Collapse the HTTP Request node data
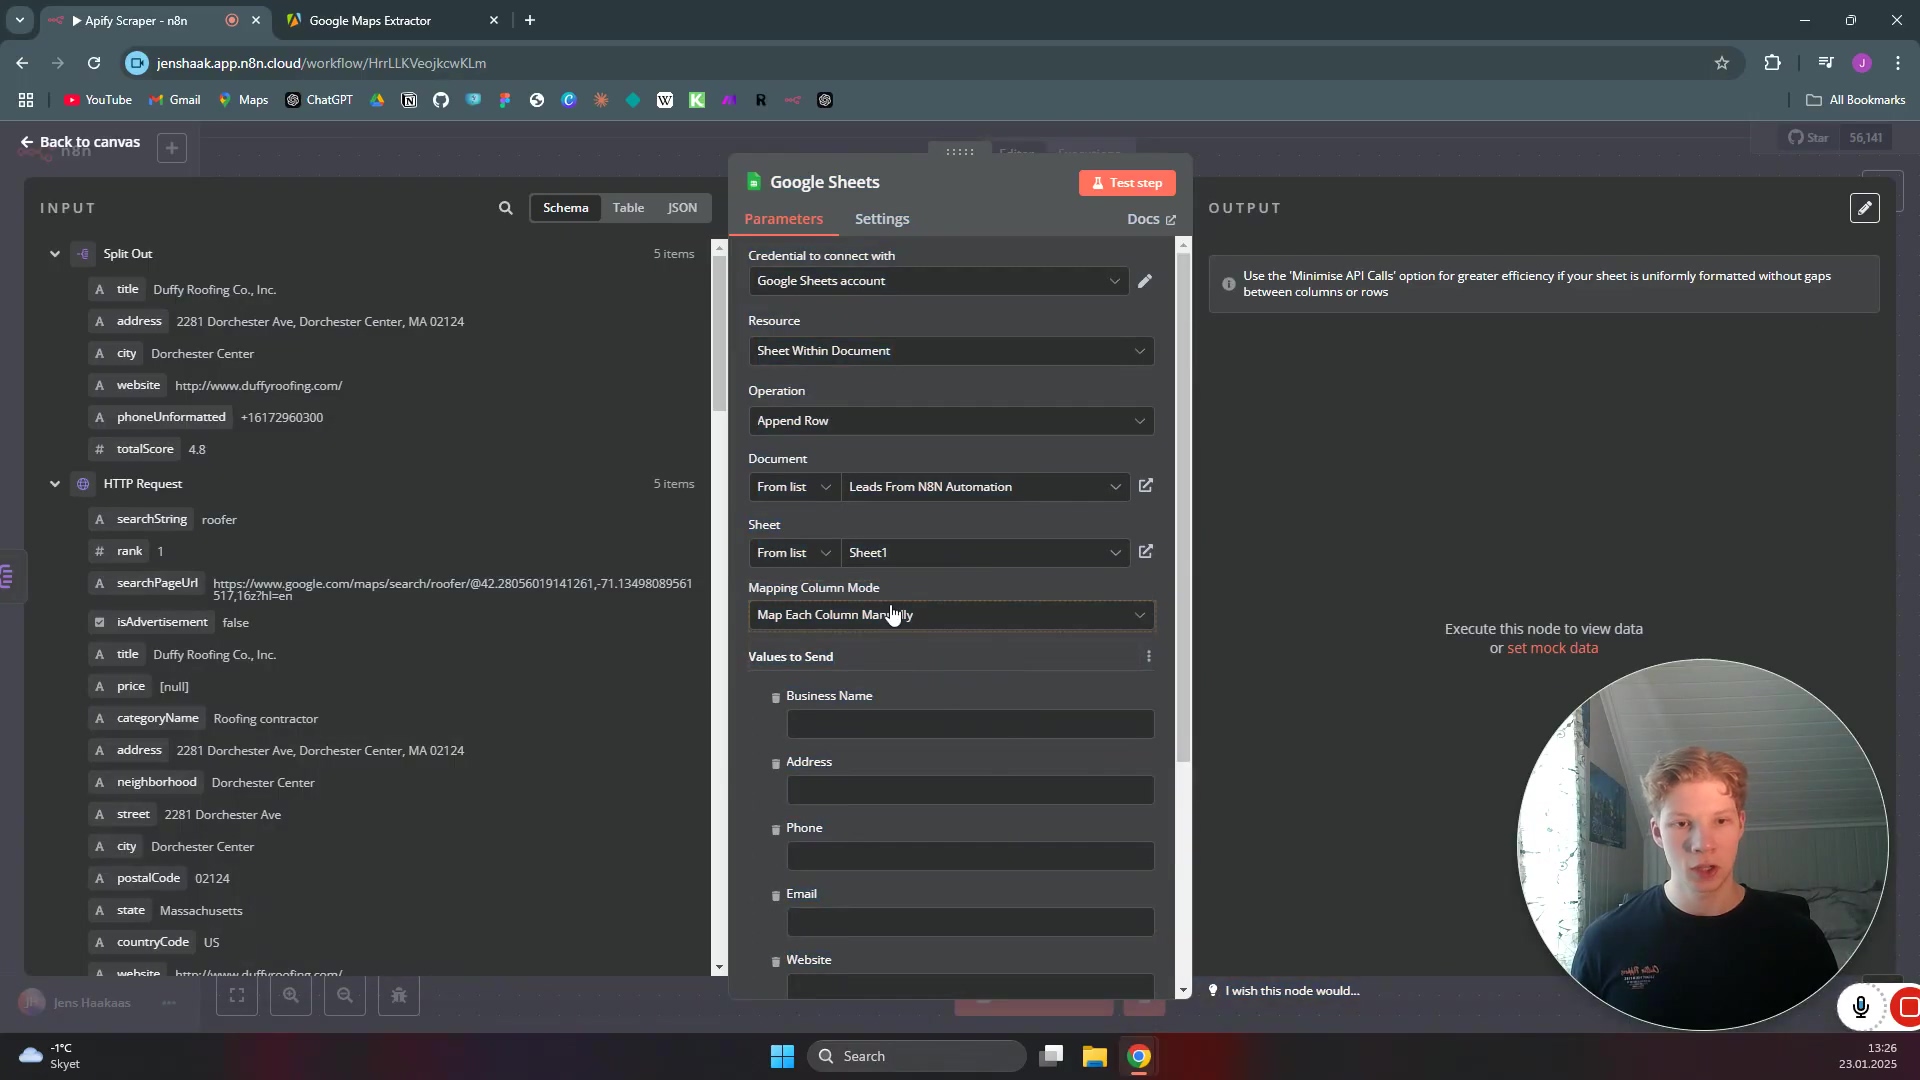 coord(55,484)
